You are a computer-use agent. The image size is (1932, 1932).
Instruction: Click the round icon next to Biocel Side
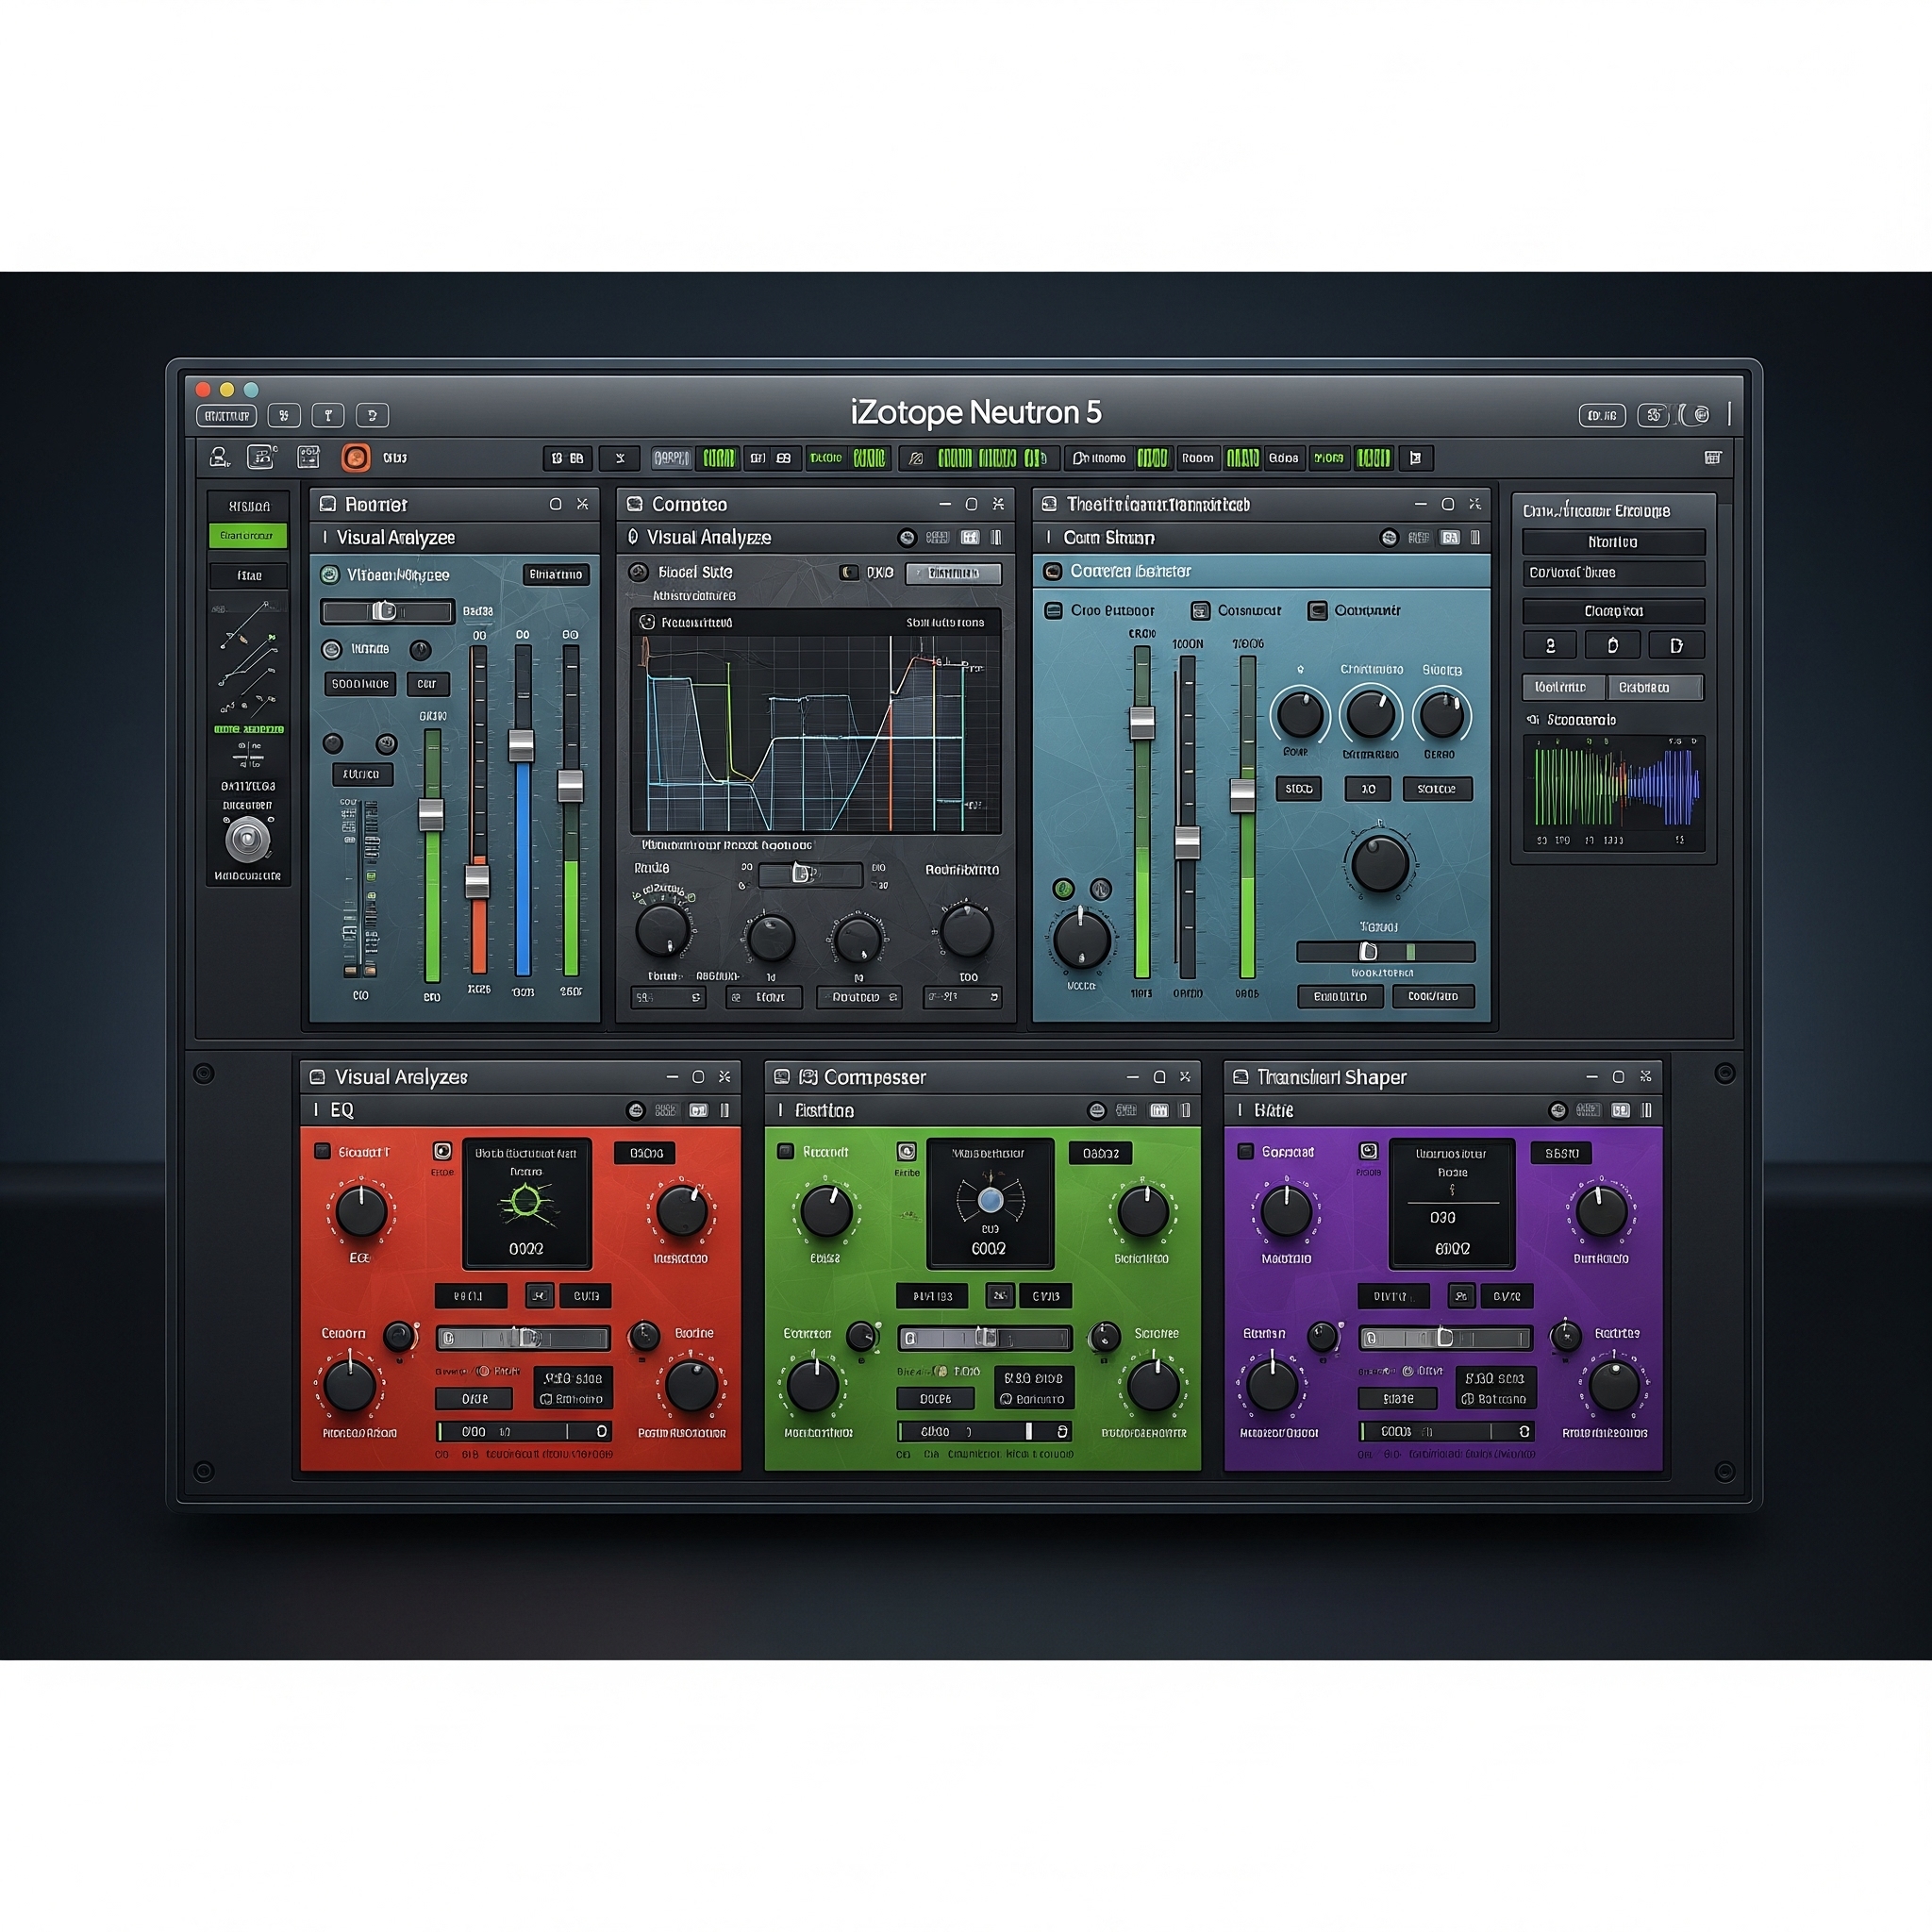point(638,572)
